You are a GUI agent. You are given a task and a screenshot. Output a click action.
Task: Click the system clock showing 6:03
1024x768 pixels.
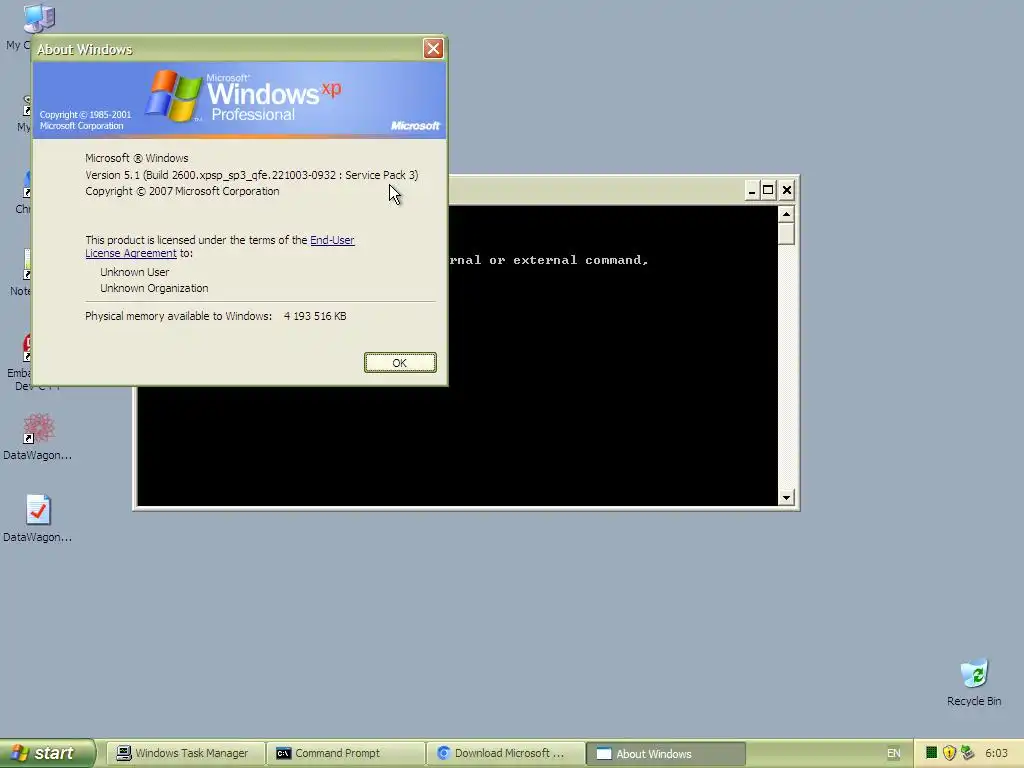click(x=996, y=753)
